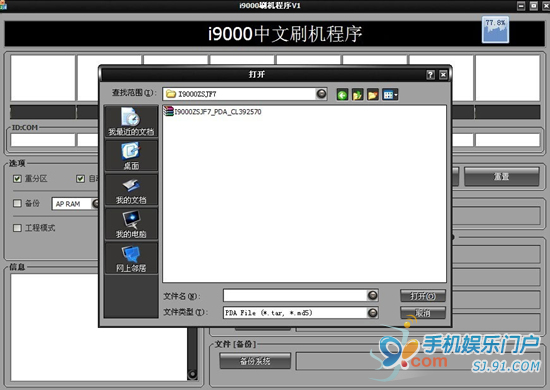Minimize the i9000 flashing program window

tap(521, 6)
